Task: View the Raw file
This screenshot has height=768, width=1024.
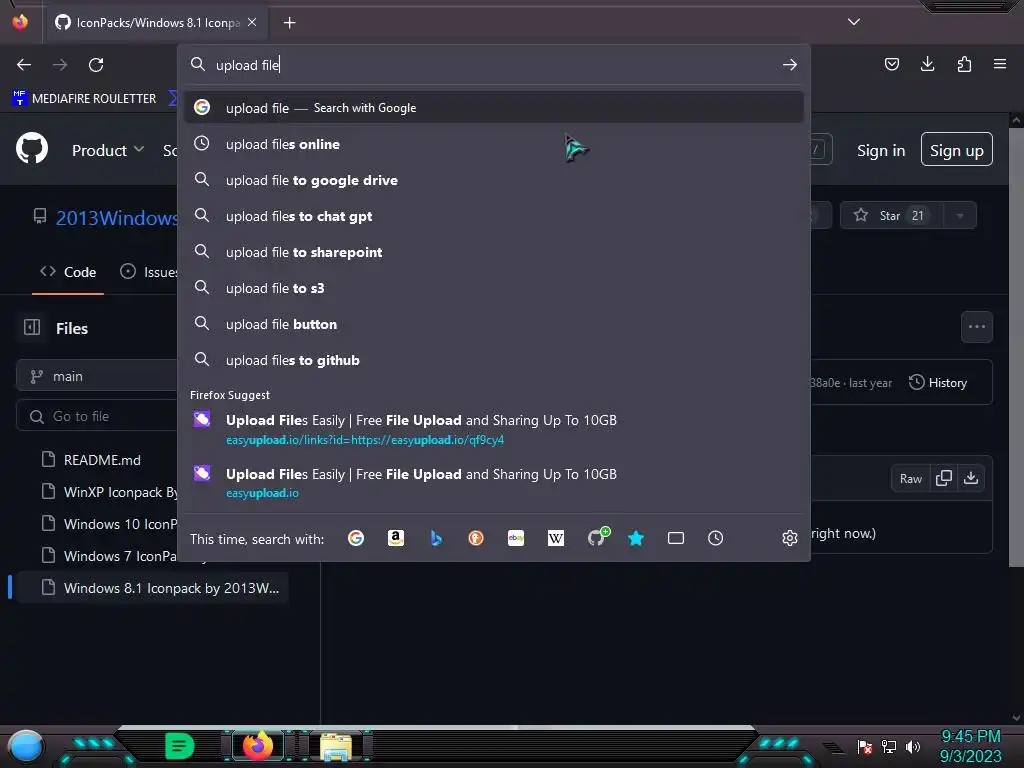Action: click(x=910, y=479)
